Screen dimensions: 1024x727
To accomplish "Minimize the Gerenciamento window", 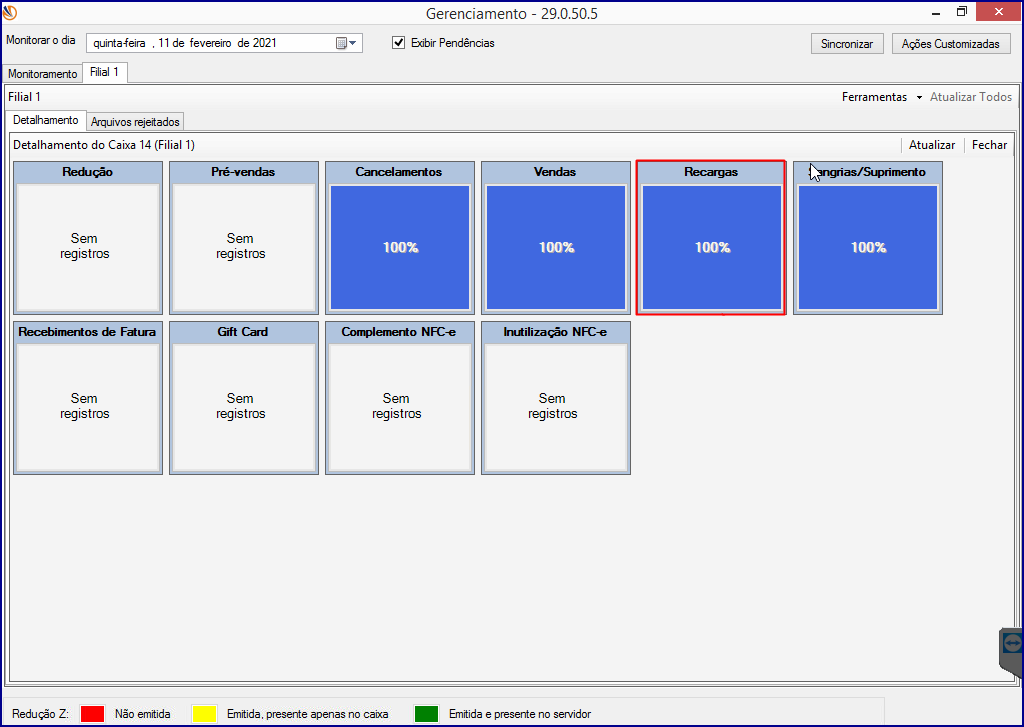I will click(936, 12).
